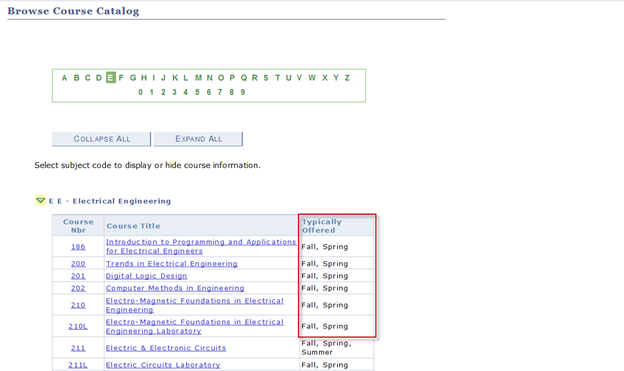Open Electric Circuits Laboratory course title
This screenshot has height=371, width=624.
pyautogui.click(x=163, y=365)
